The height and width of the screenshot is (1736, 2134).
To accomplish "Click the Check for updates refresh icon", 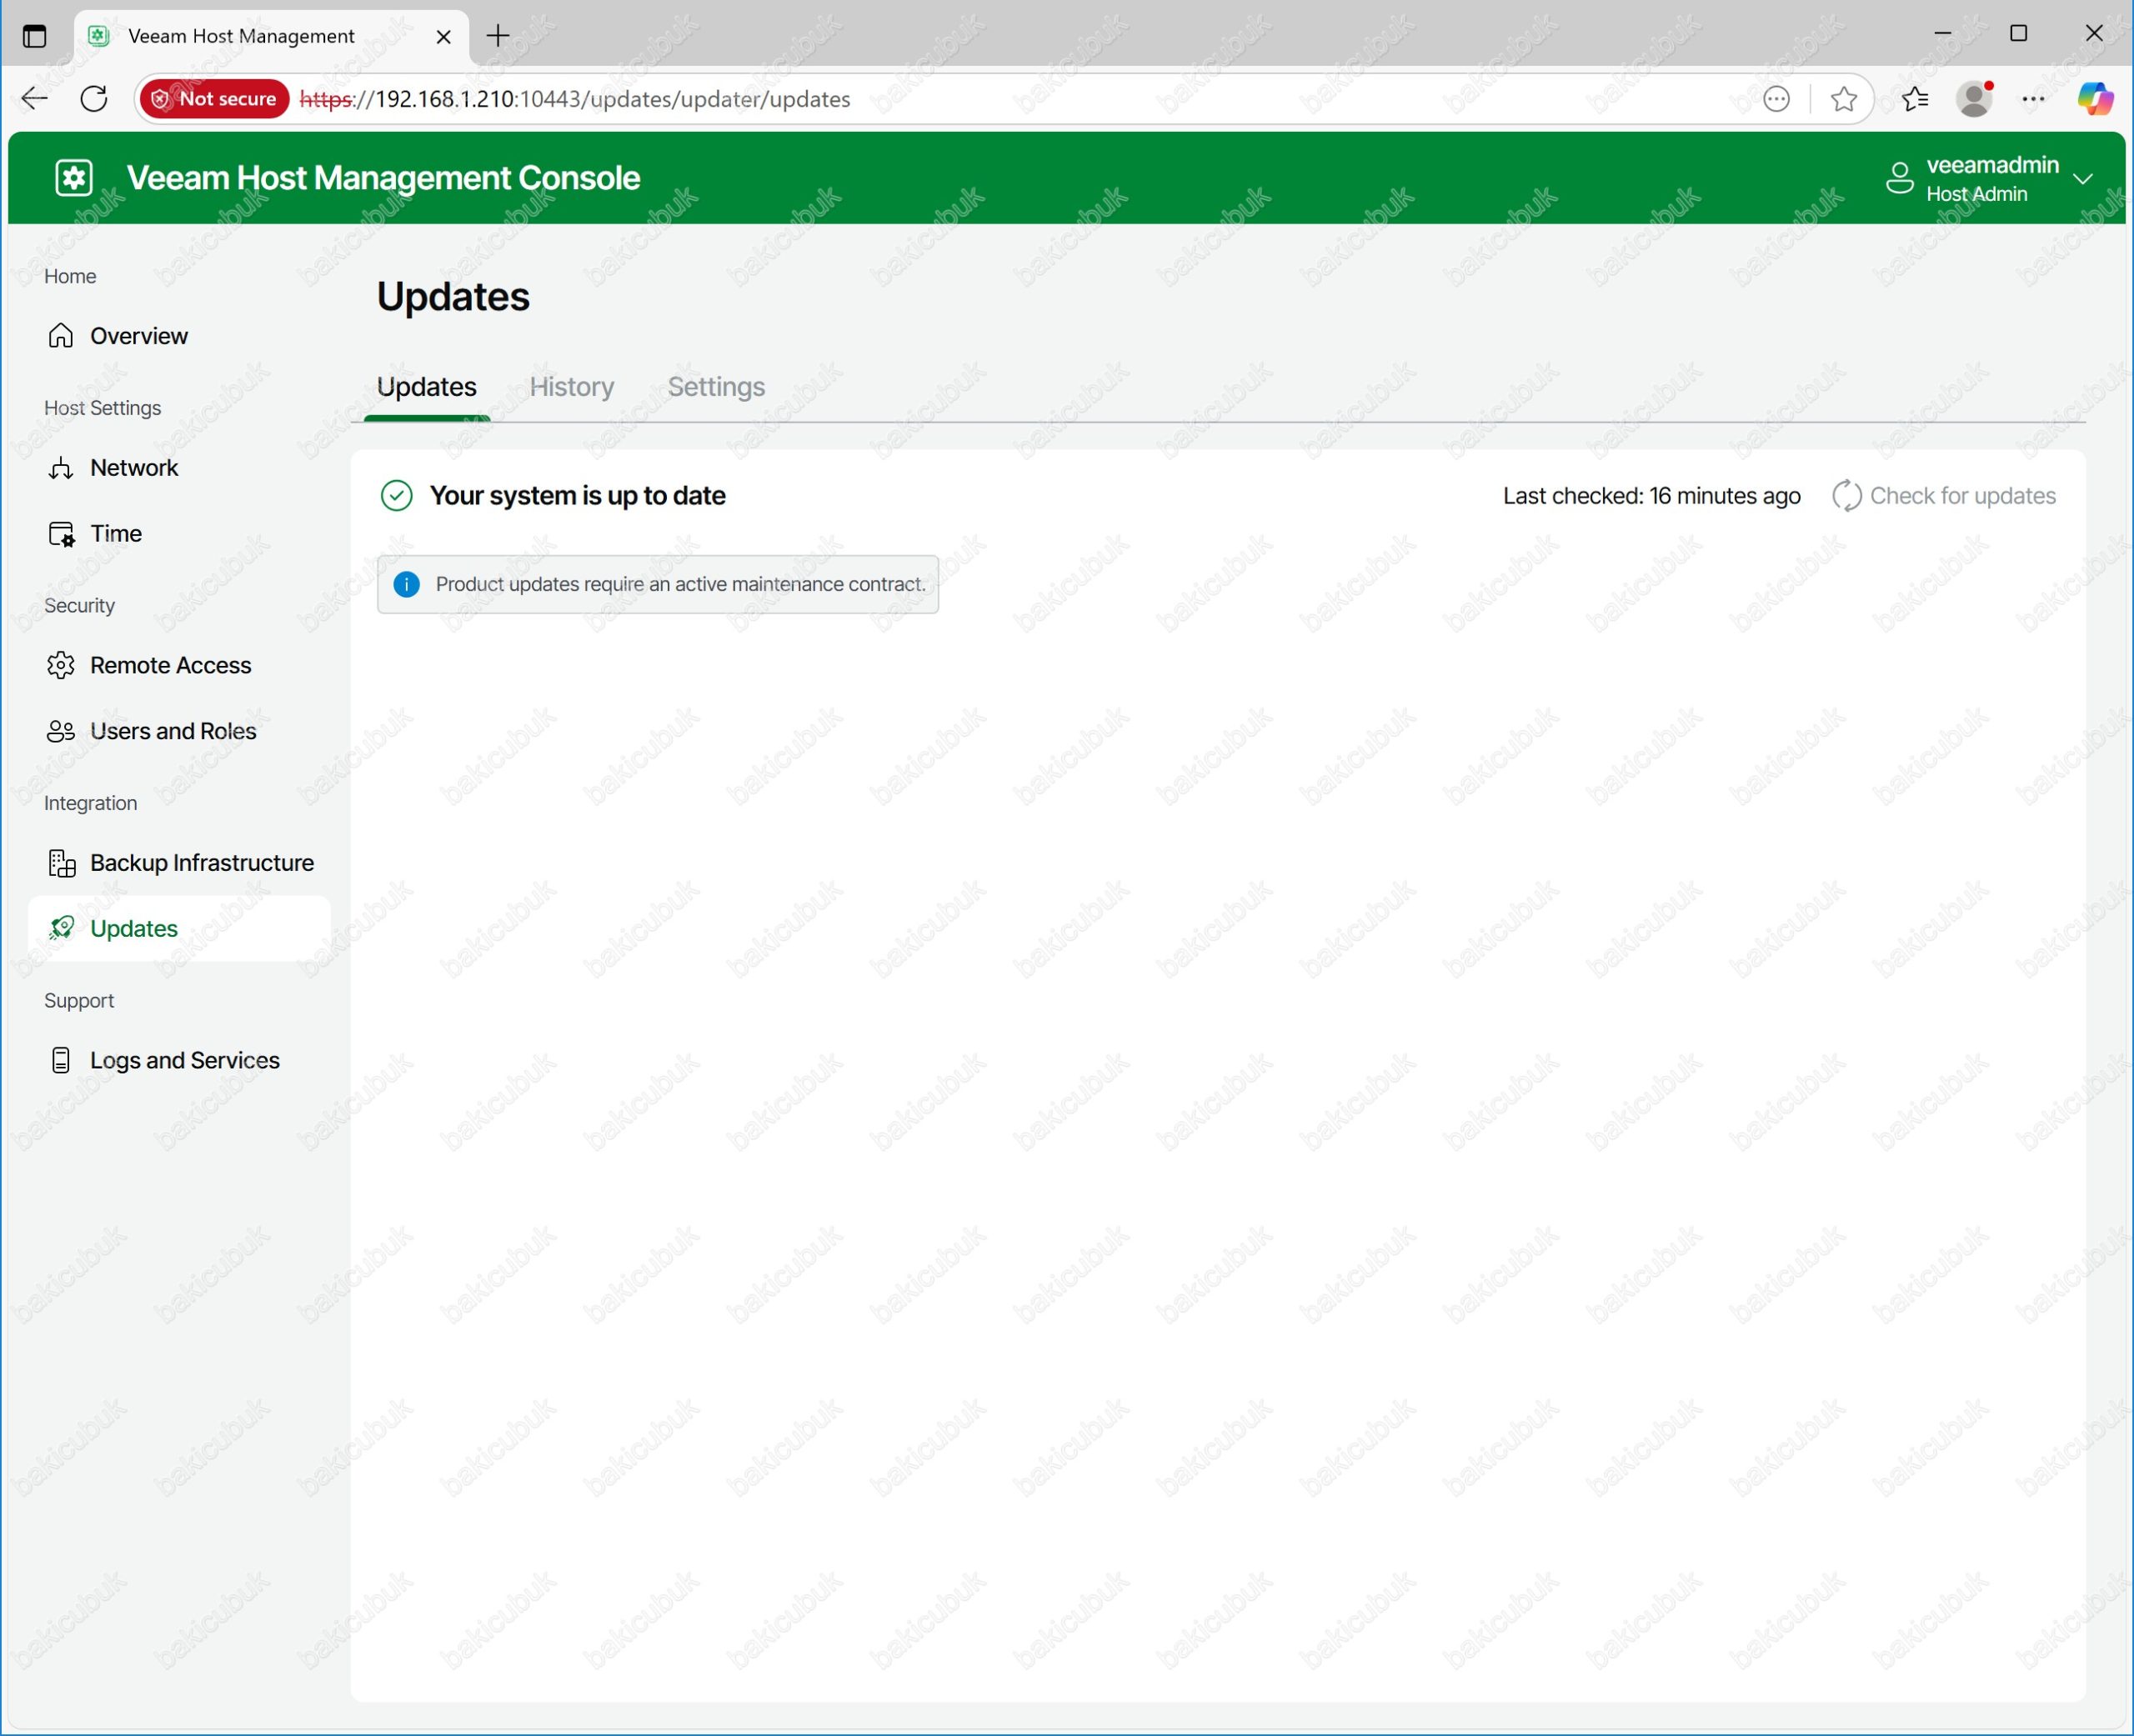I will 1846,496.
